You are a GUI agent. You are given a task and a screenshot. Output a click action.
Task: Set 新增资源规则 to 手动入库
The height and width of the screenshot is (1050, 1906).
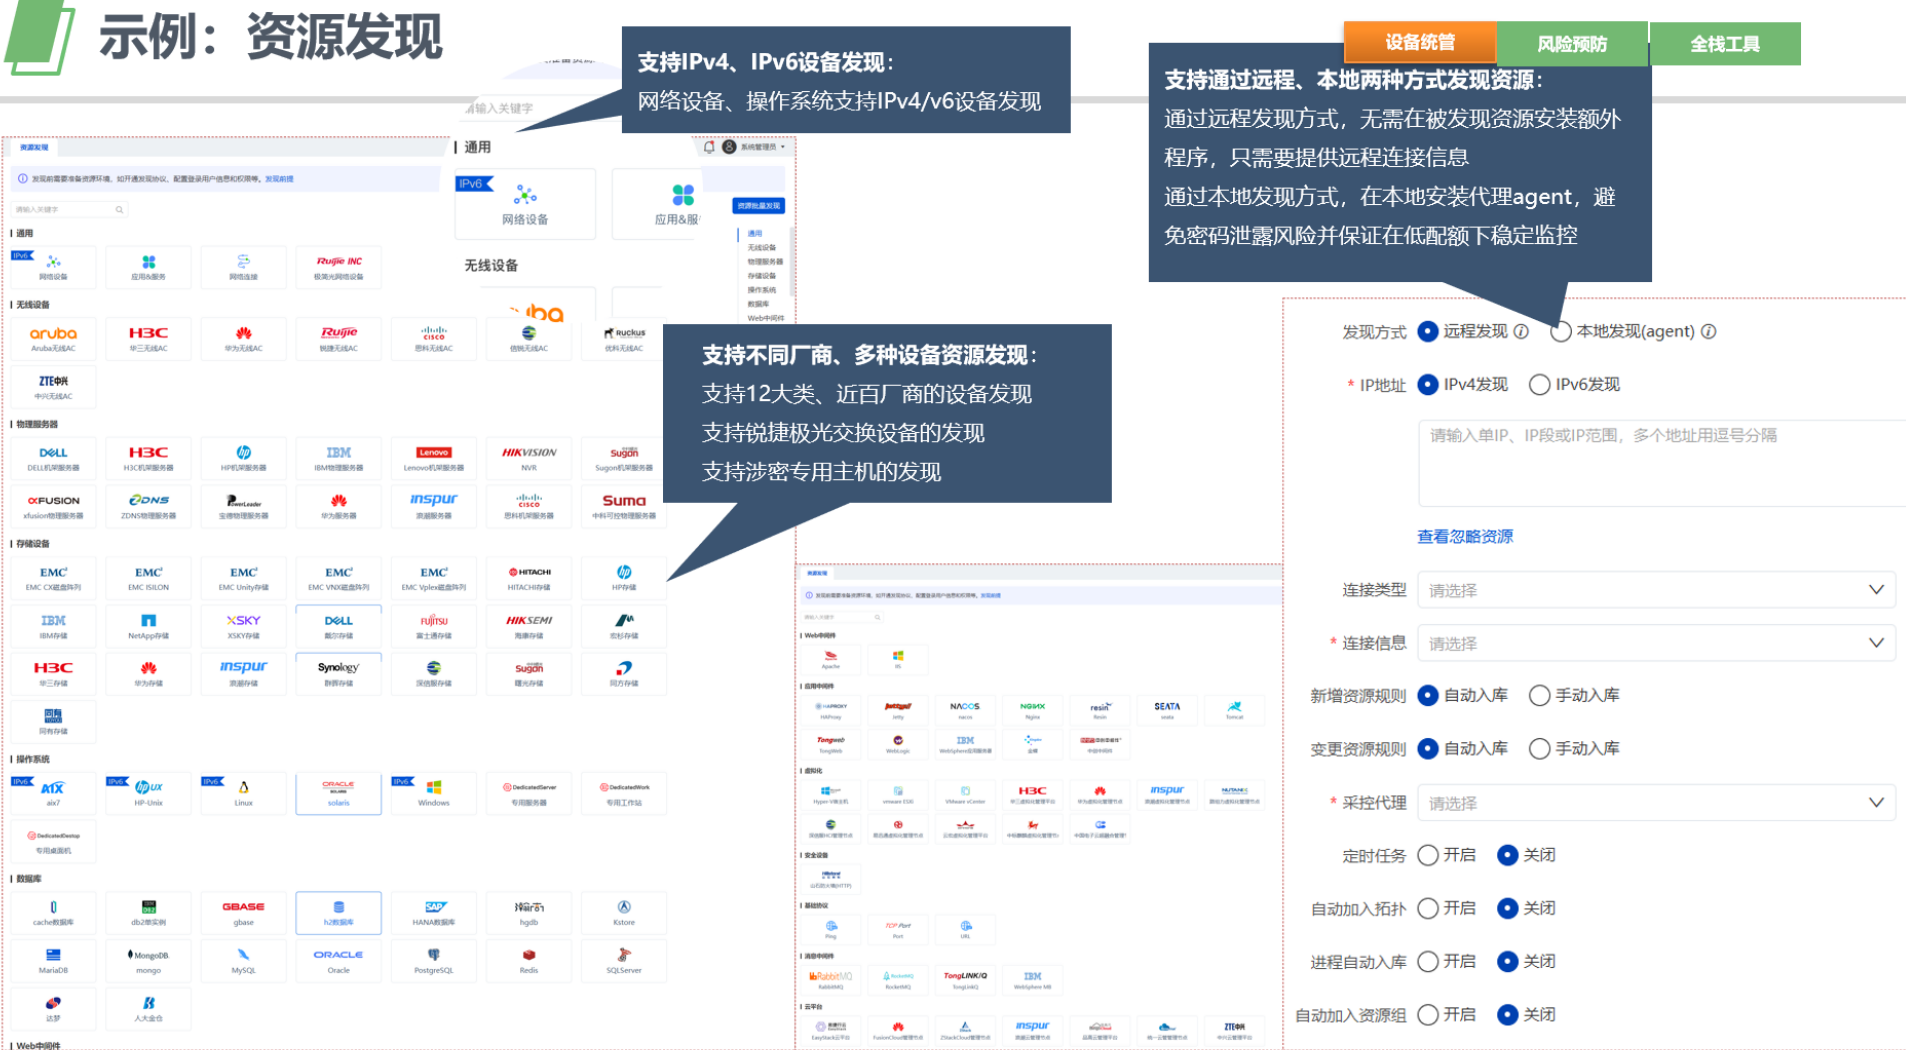pos(1540,695)
